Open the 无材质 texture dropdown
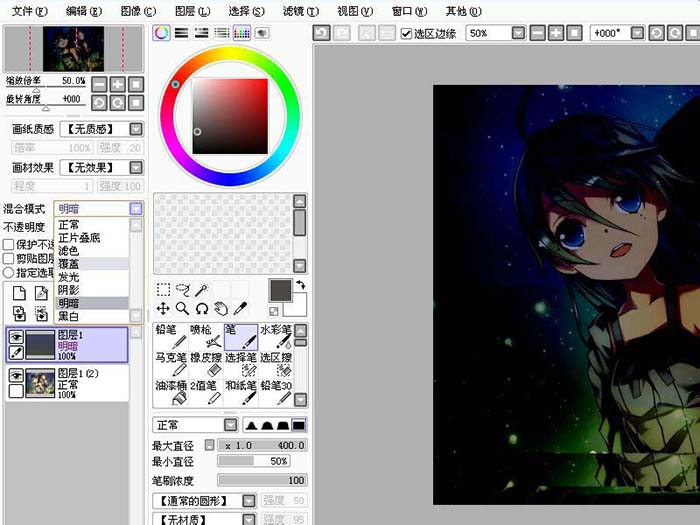Screen dimensions: 700x525 (x=249, y=520)
